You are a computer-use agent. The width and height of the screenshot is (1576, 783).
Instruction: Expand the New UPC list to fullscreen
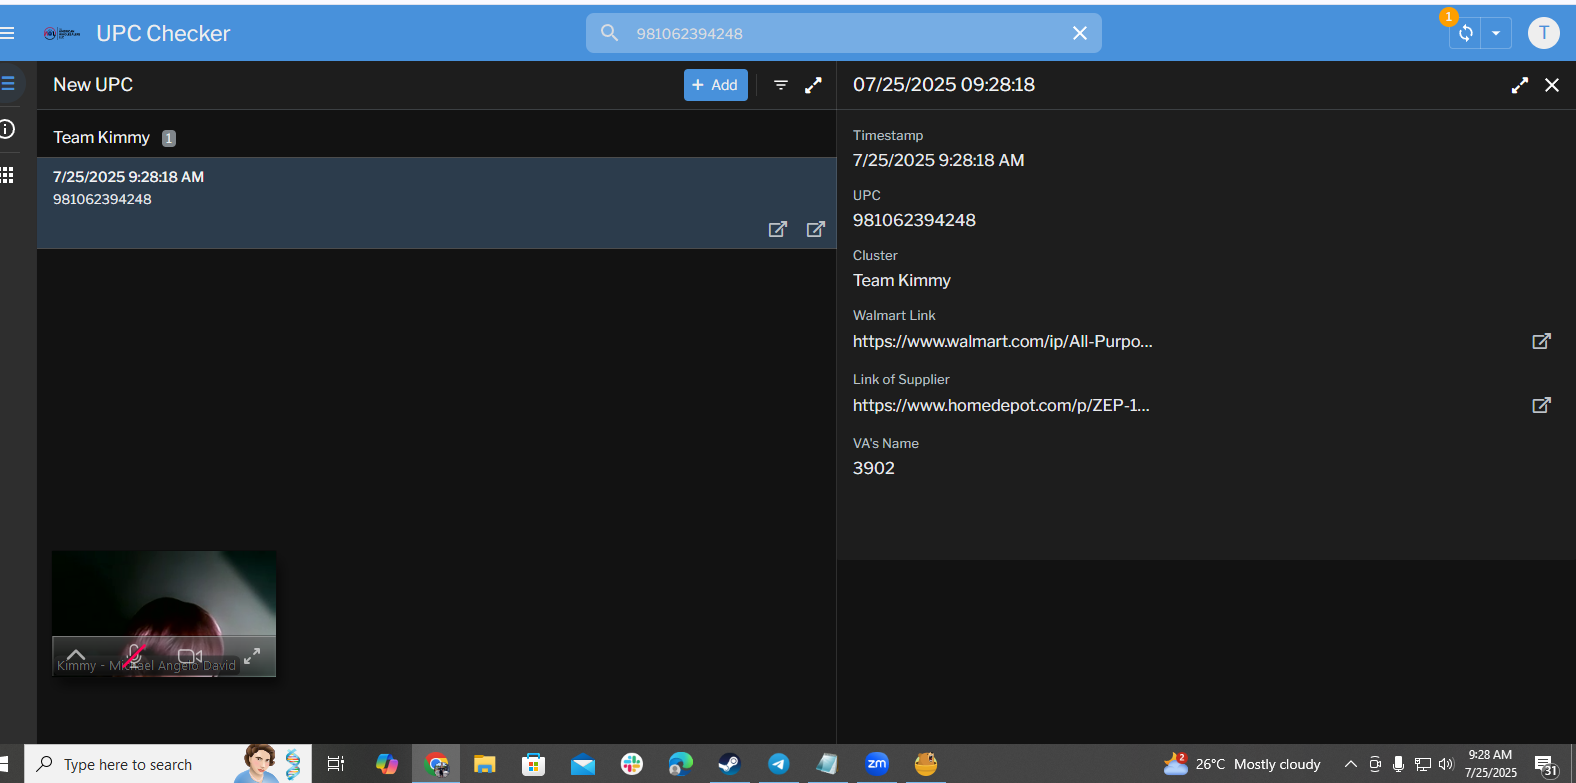[x=813, y=85]
